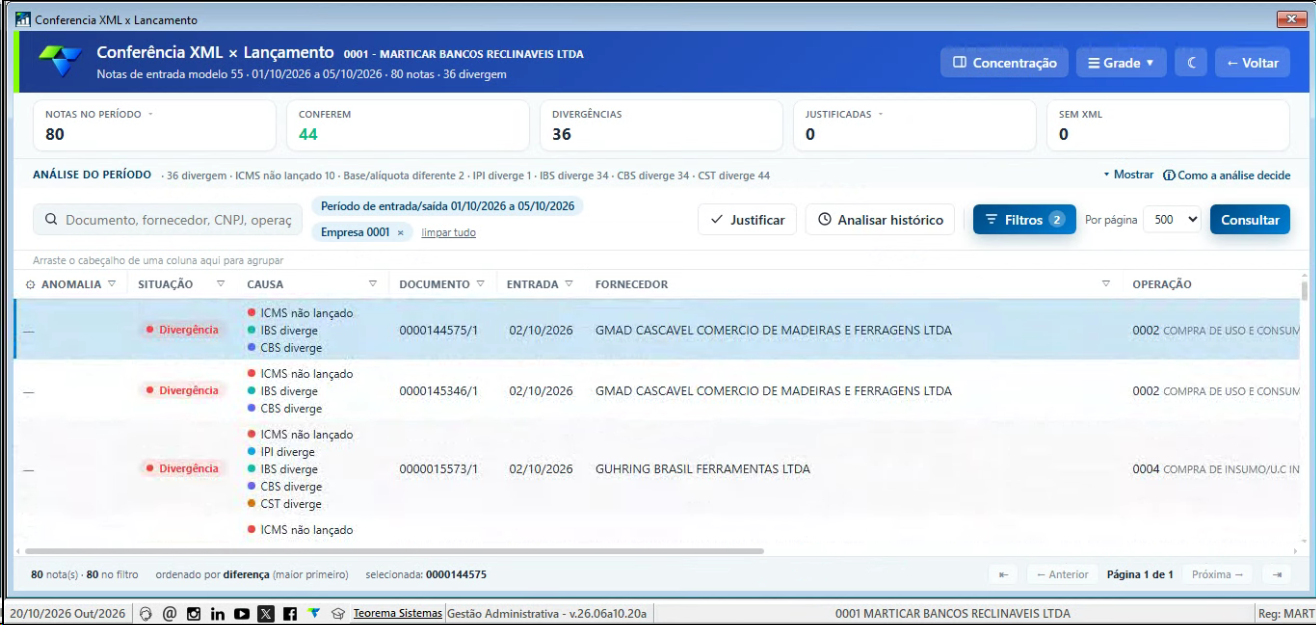
Task: Open the support headset icon in status bar
Action: [146, 613]
